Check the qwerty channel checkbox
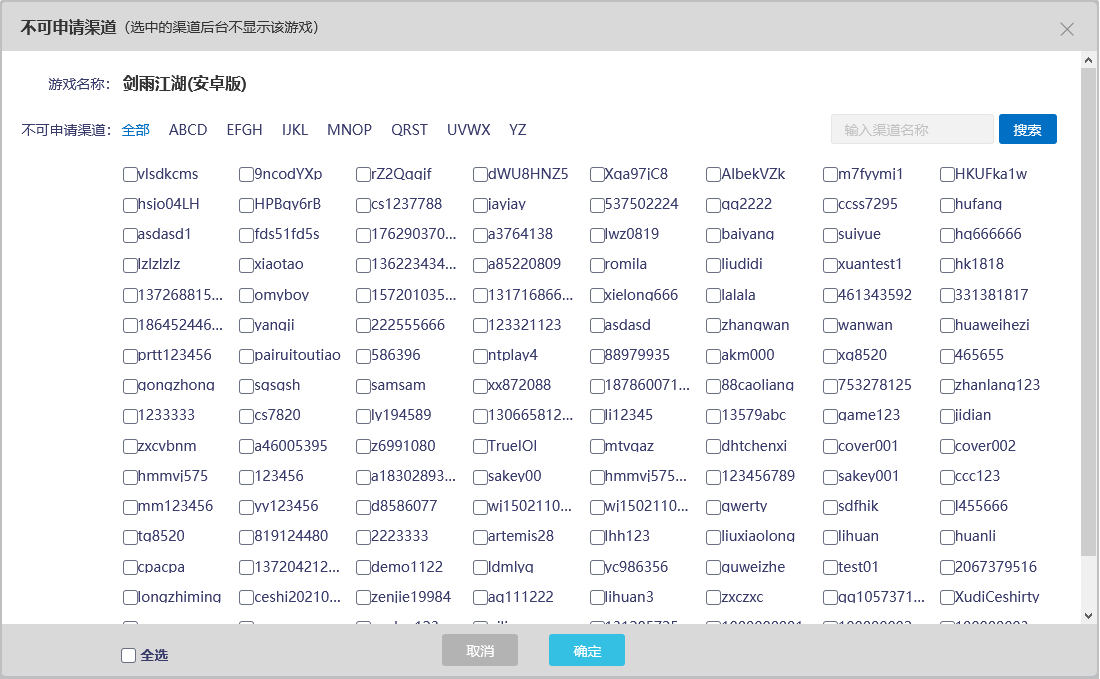 point(713,507)
